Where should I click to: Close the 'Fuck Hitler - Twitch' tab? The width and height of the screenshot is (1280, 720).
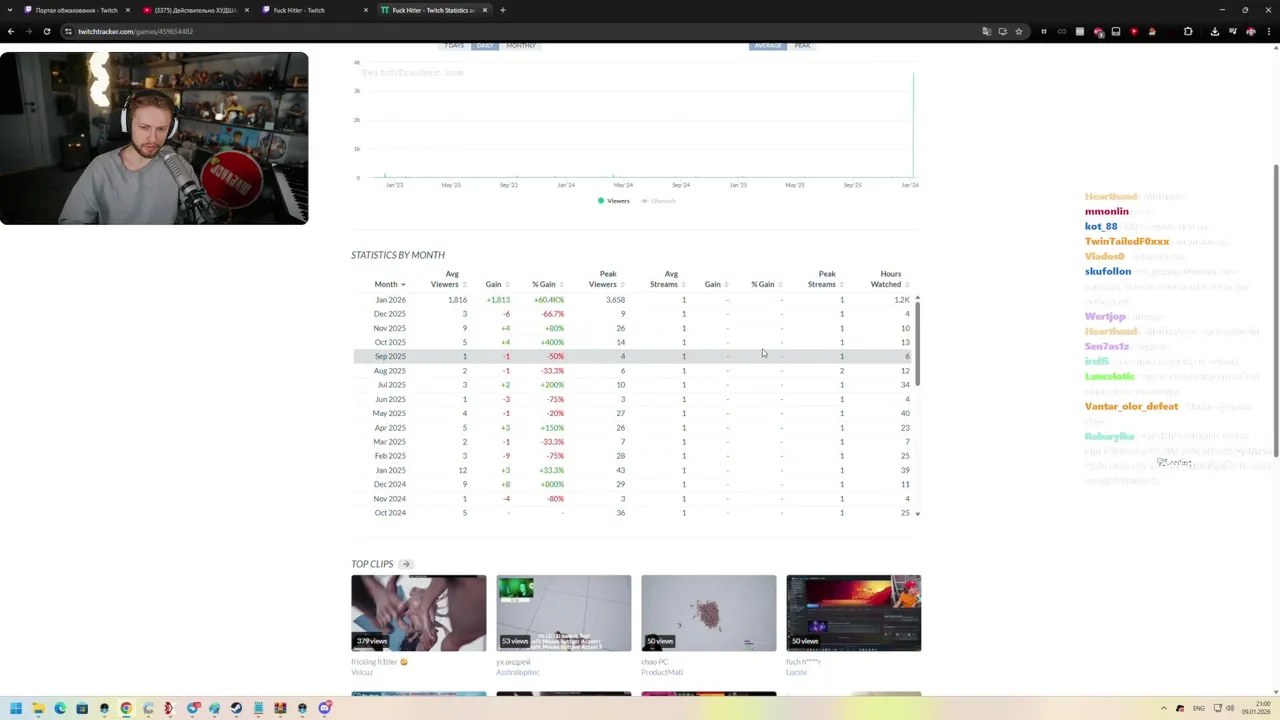[x=366, y=10]
